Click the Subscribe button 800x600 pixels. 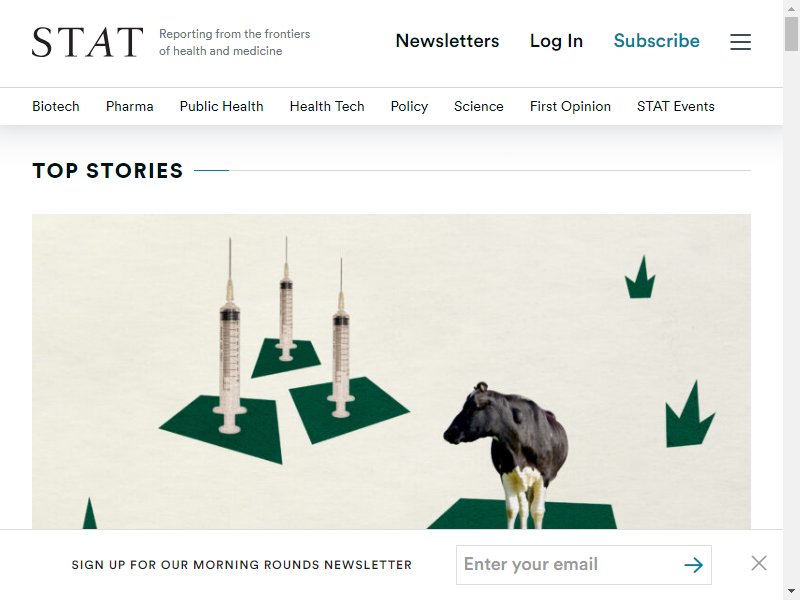[657, 41]
